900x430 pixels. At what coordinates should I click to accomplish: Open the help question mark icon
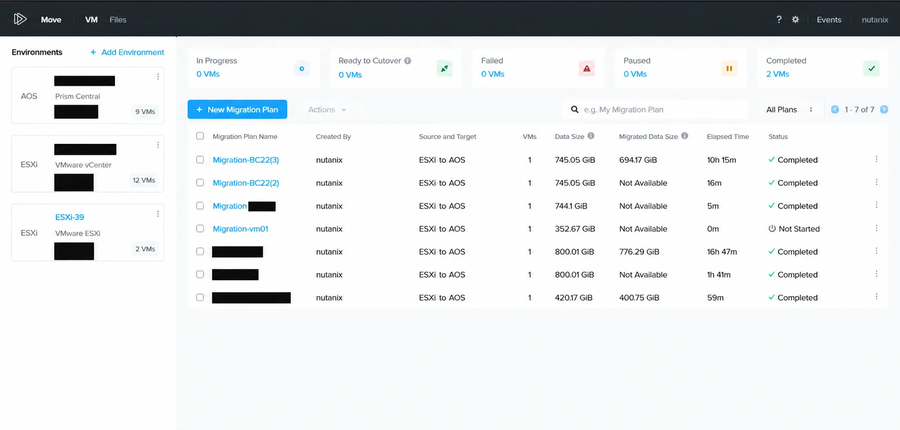(779, 20)
